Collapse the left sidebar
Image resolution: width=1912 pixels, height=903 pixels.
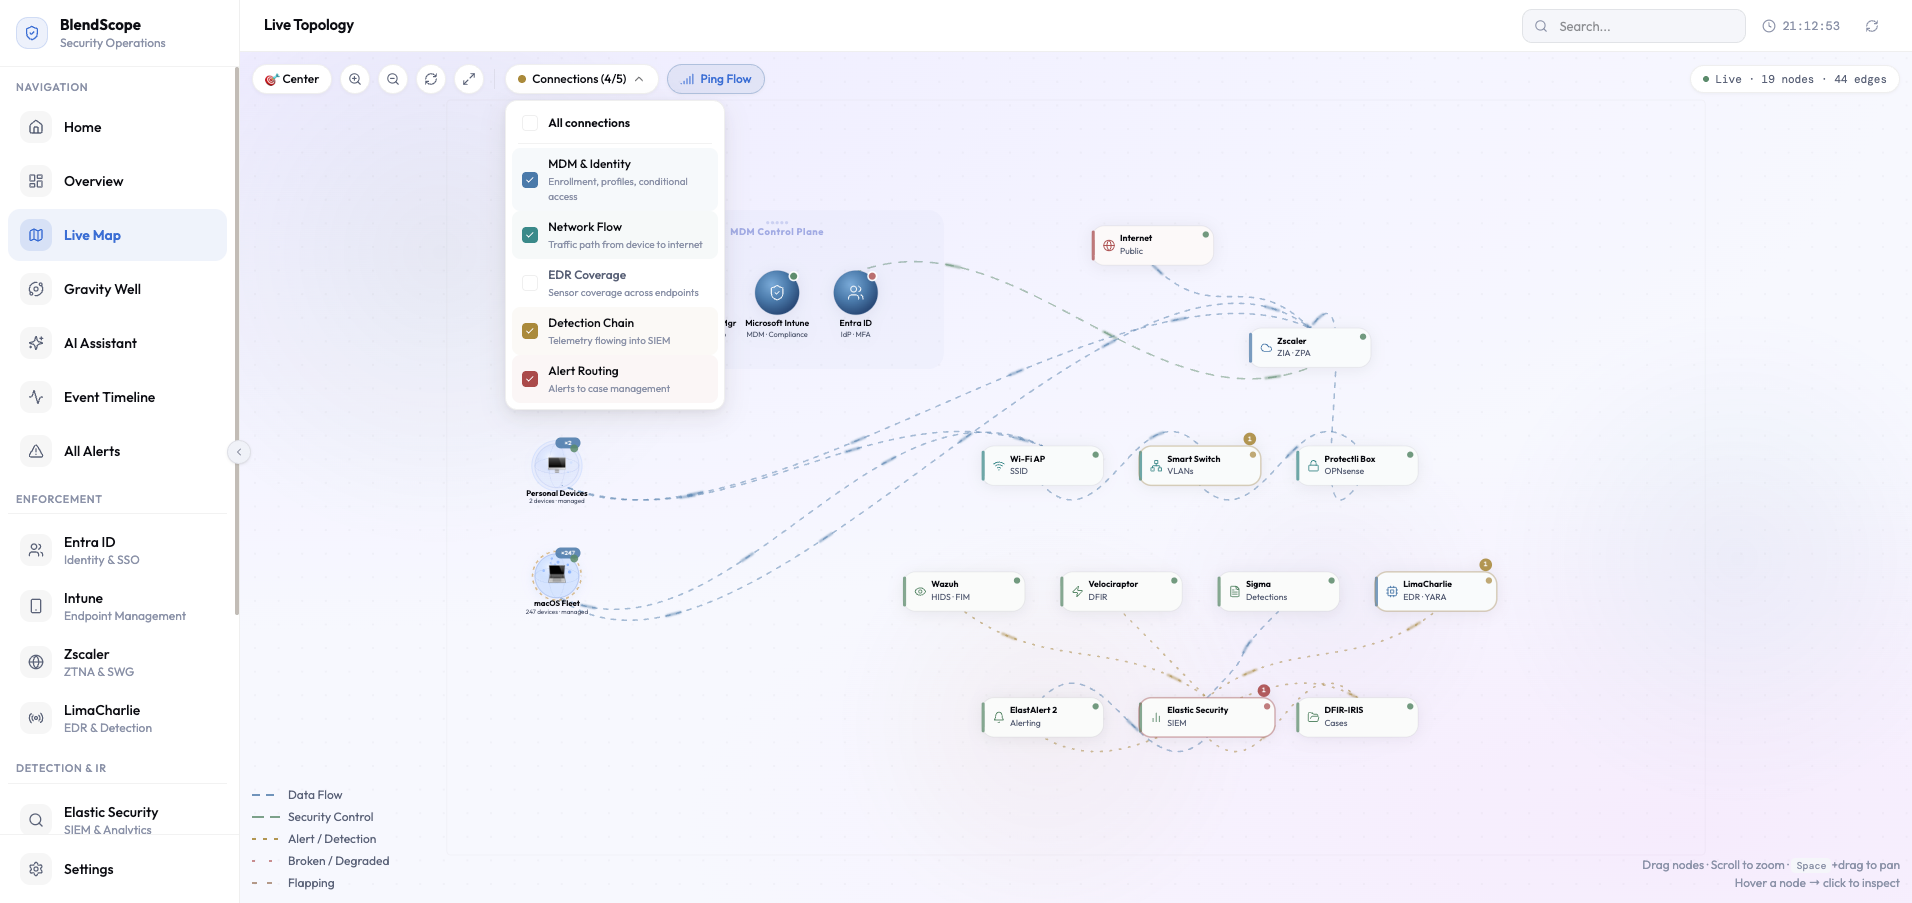click(238, 452)
